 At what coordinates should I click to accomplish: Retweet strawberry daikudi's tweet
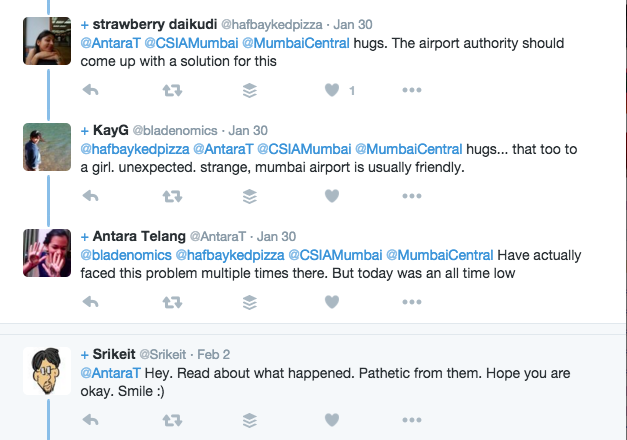coord(170,90)
